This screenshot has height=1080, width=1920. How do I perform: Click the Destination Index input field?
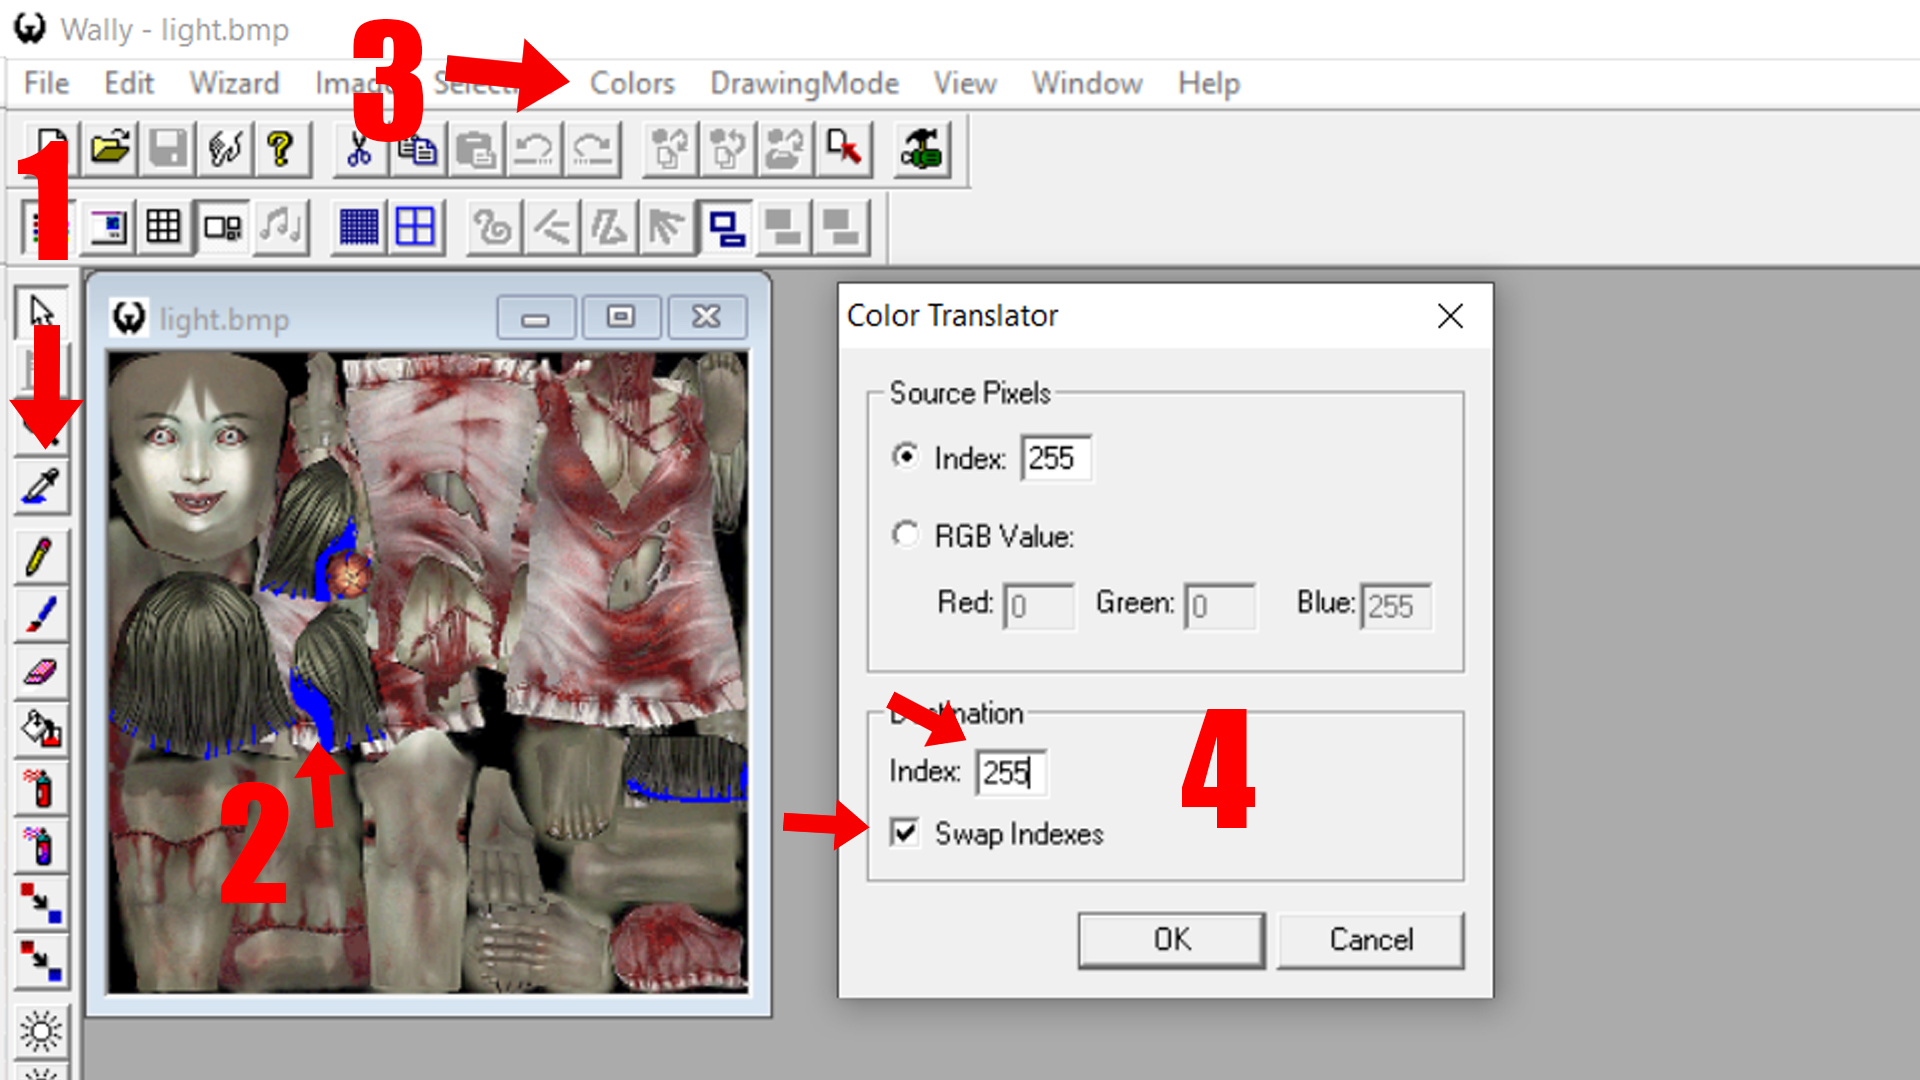click(x=1011, y=773)
